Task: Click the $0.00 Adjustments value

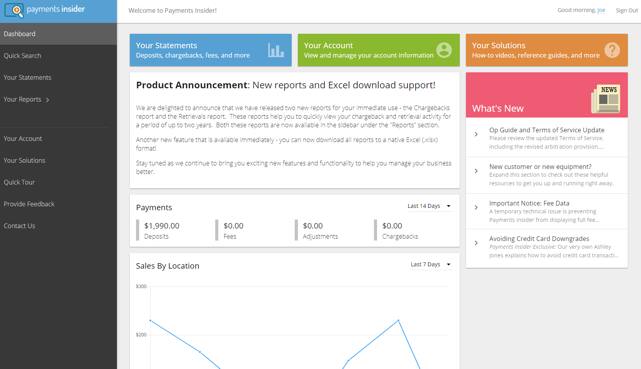Action: 313,226
